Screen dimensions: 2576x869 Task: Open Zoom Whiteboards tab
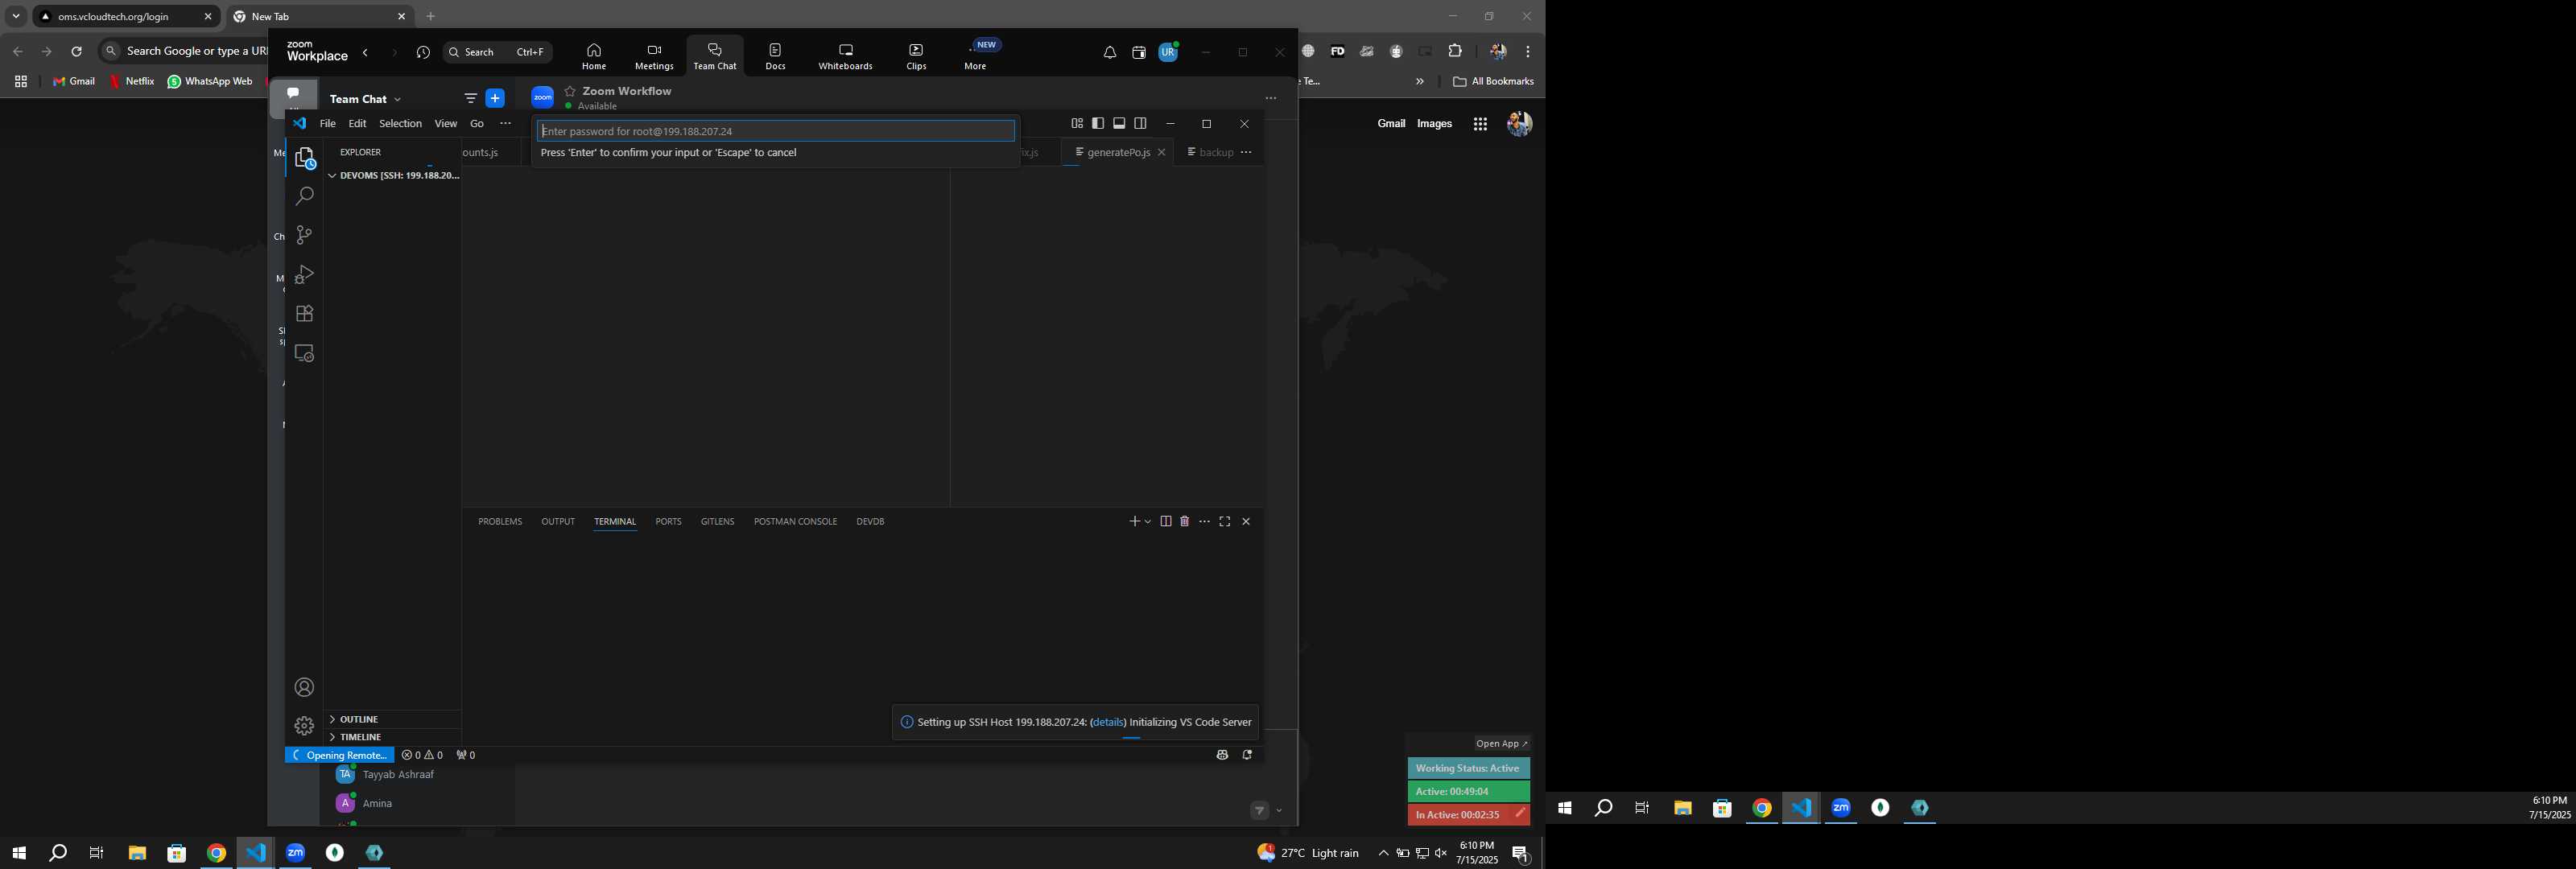[845, 56]
